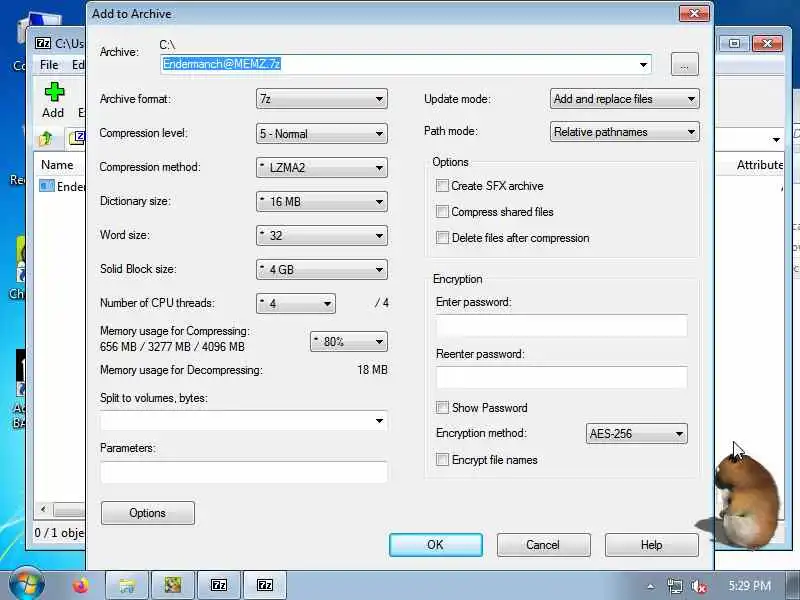Click the Attributes column header in 7-Zip
The height and width of the screenshot is (600, 800).
coord(759,165)
